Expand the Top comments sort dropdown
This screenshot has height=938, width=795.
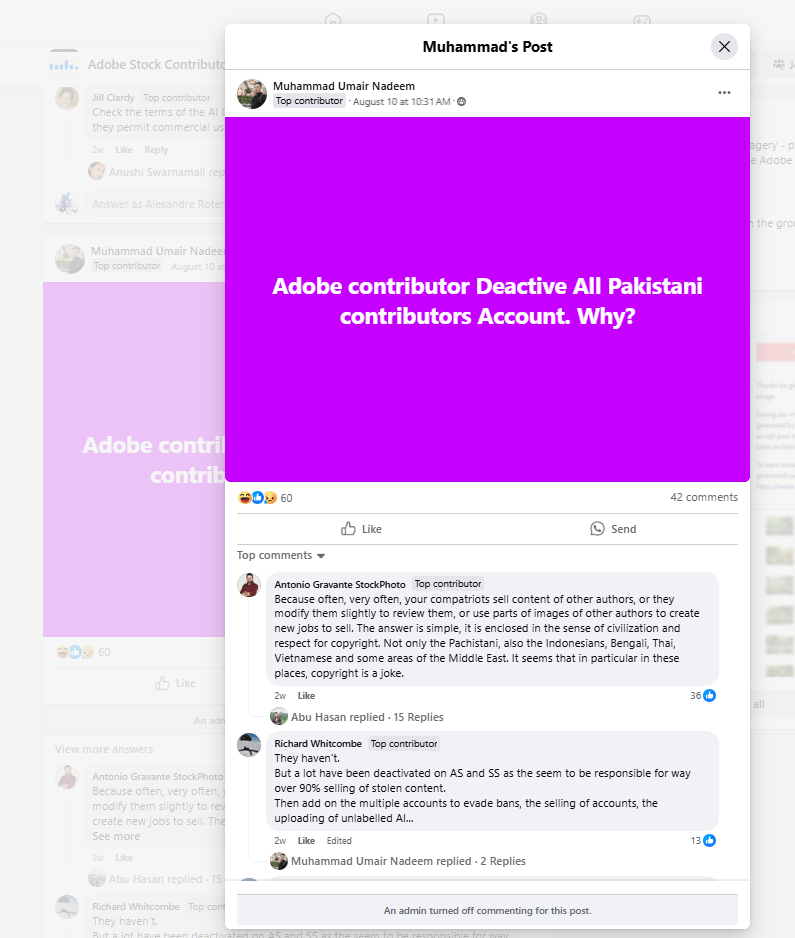pos(281,555)
